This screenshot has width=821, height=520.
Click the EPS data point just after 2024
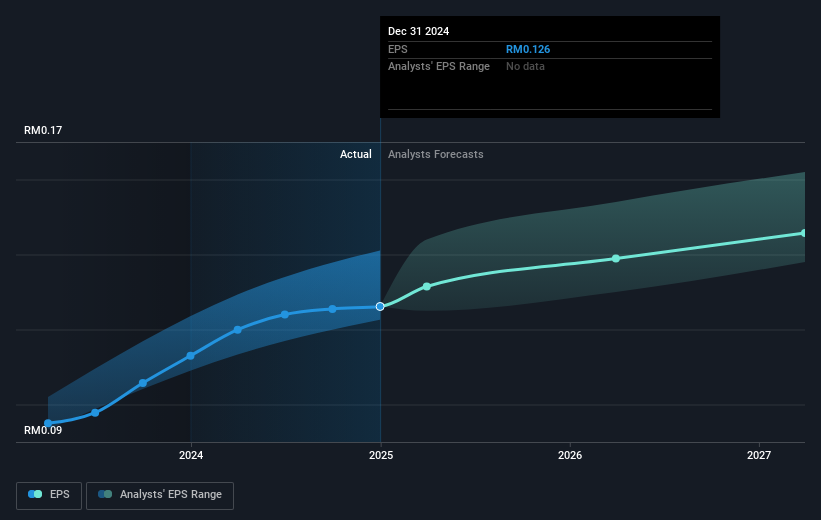coord(238,330)
